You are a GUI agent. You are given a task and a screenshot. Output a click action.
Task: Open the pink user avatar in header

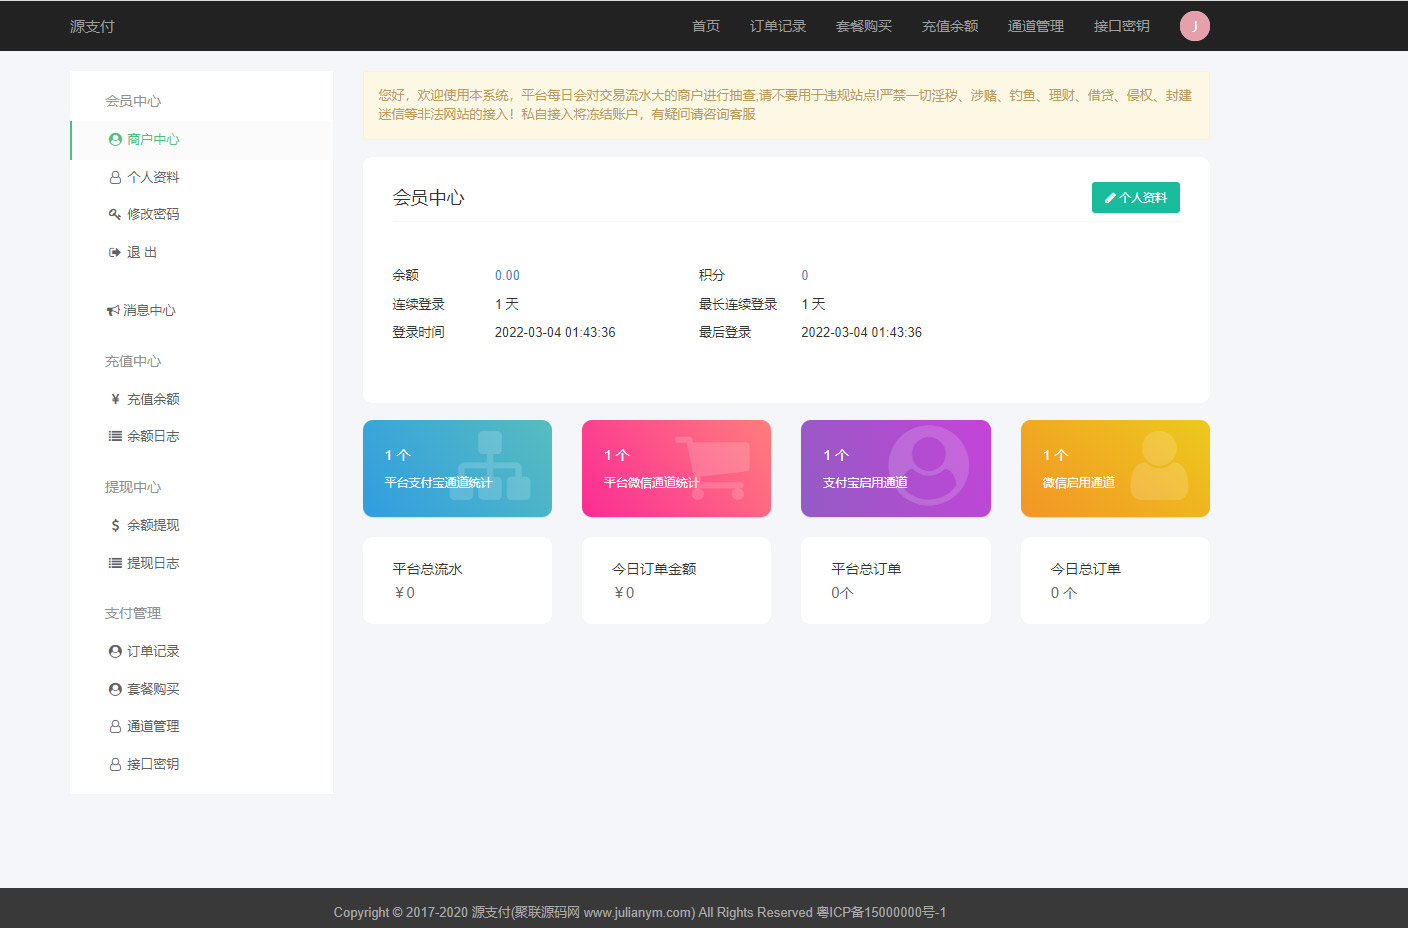[1194, 26]
